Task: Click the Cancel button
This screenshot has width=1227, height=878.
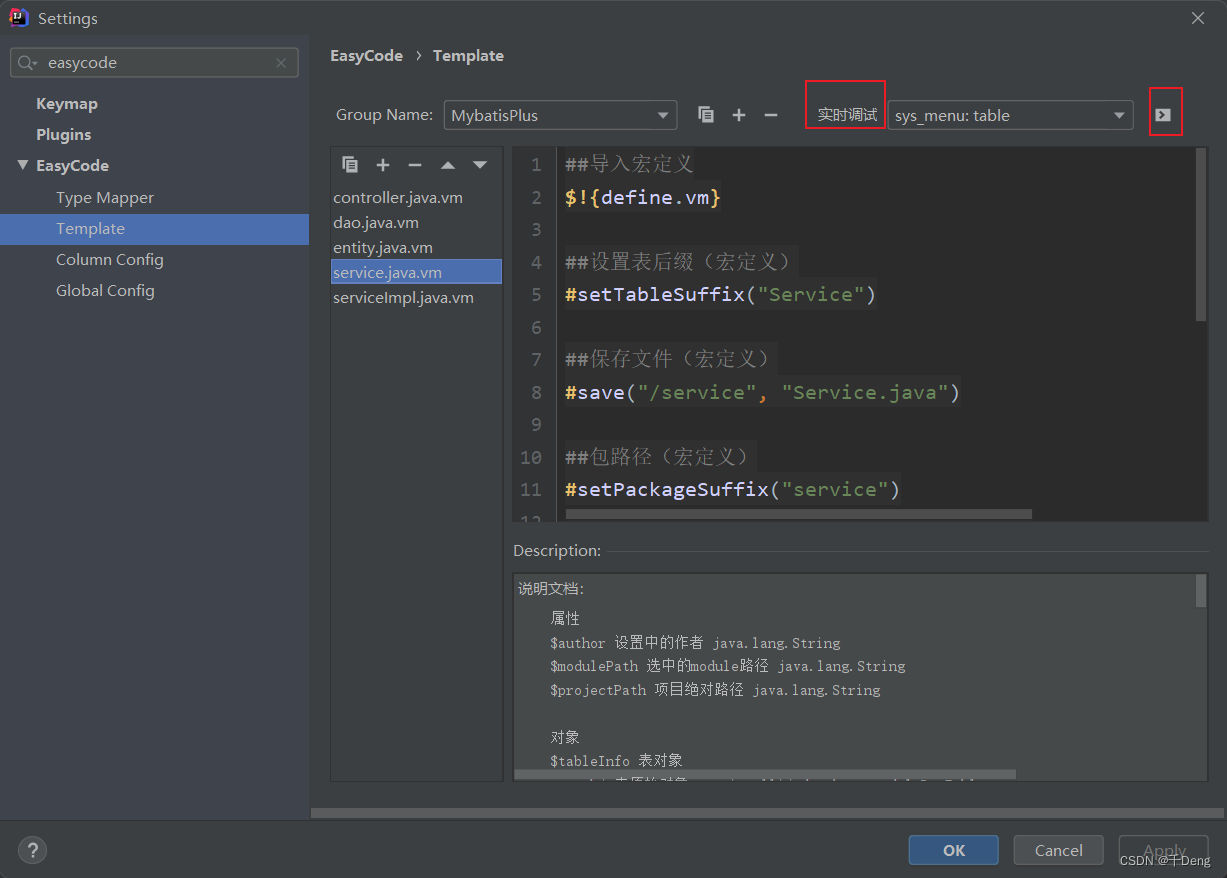Action: [x=1058, y=850]
